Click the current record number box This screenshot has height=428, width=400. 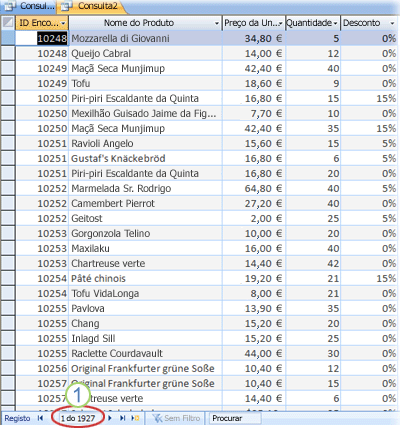tap(78, 418)
